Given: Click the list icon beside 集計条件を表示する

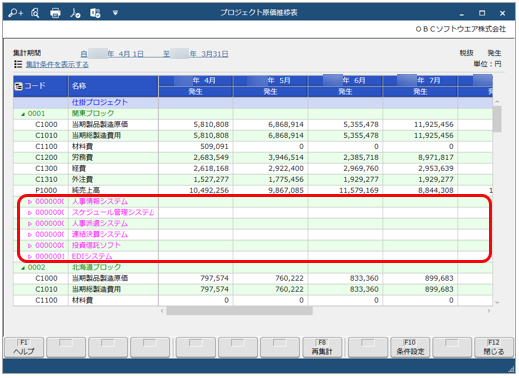Looking at the screenshot, I should 18,64.
